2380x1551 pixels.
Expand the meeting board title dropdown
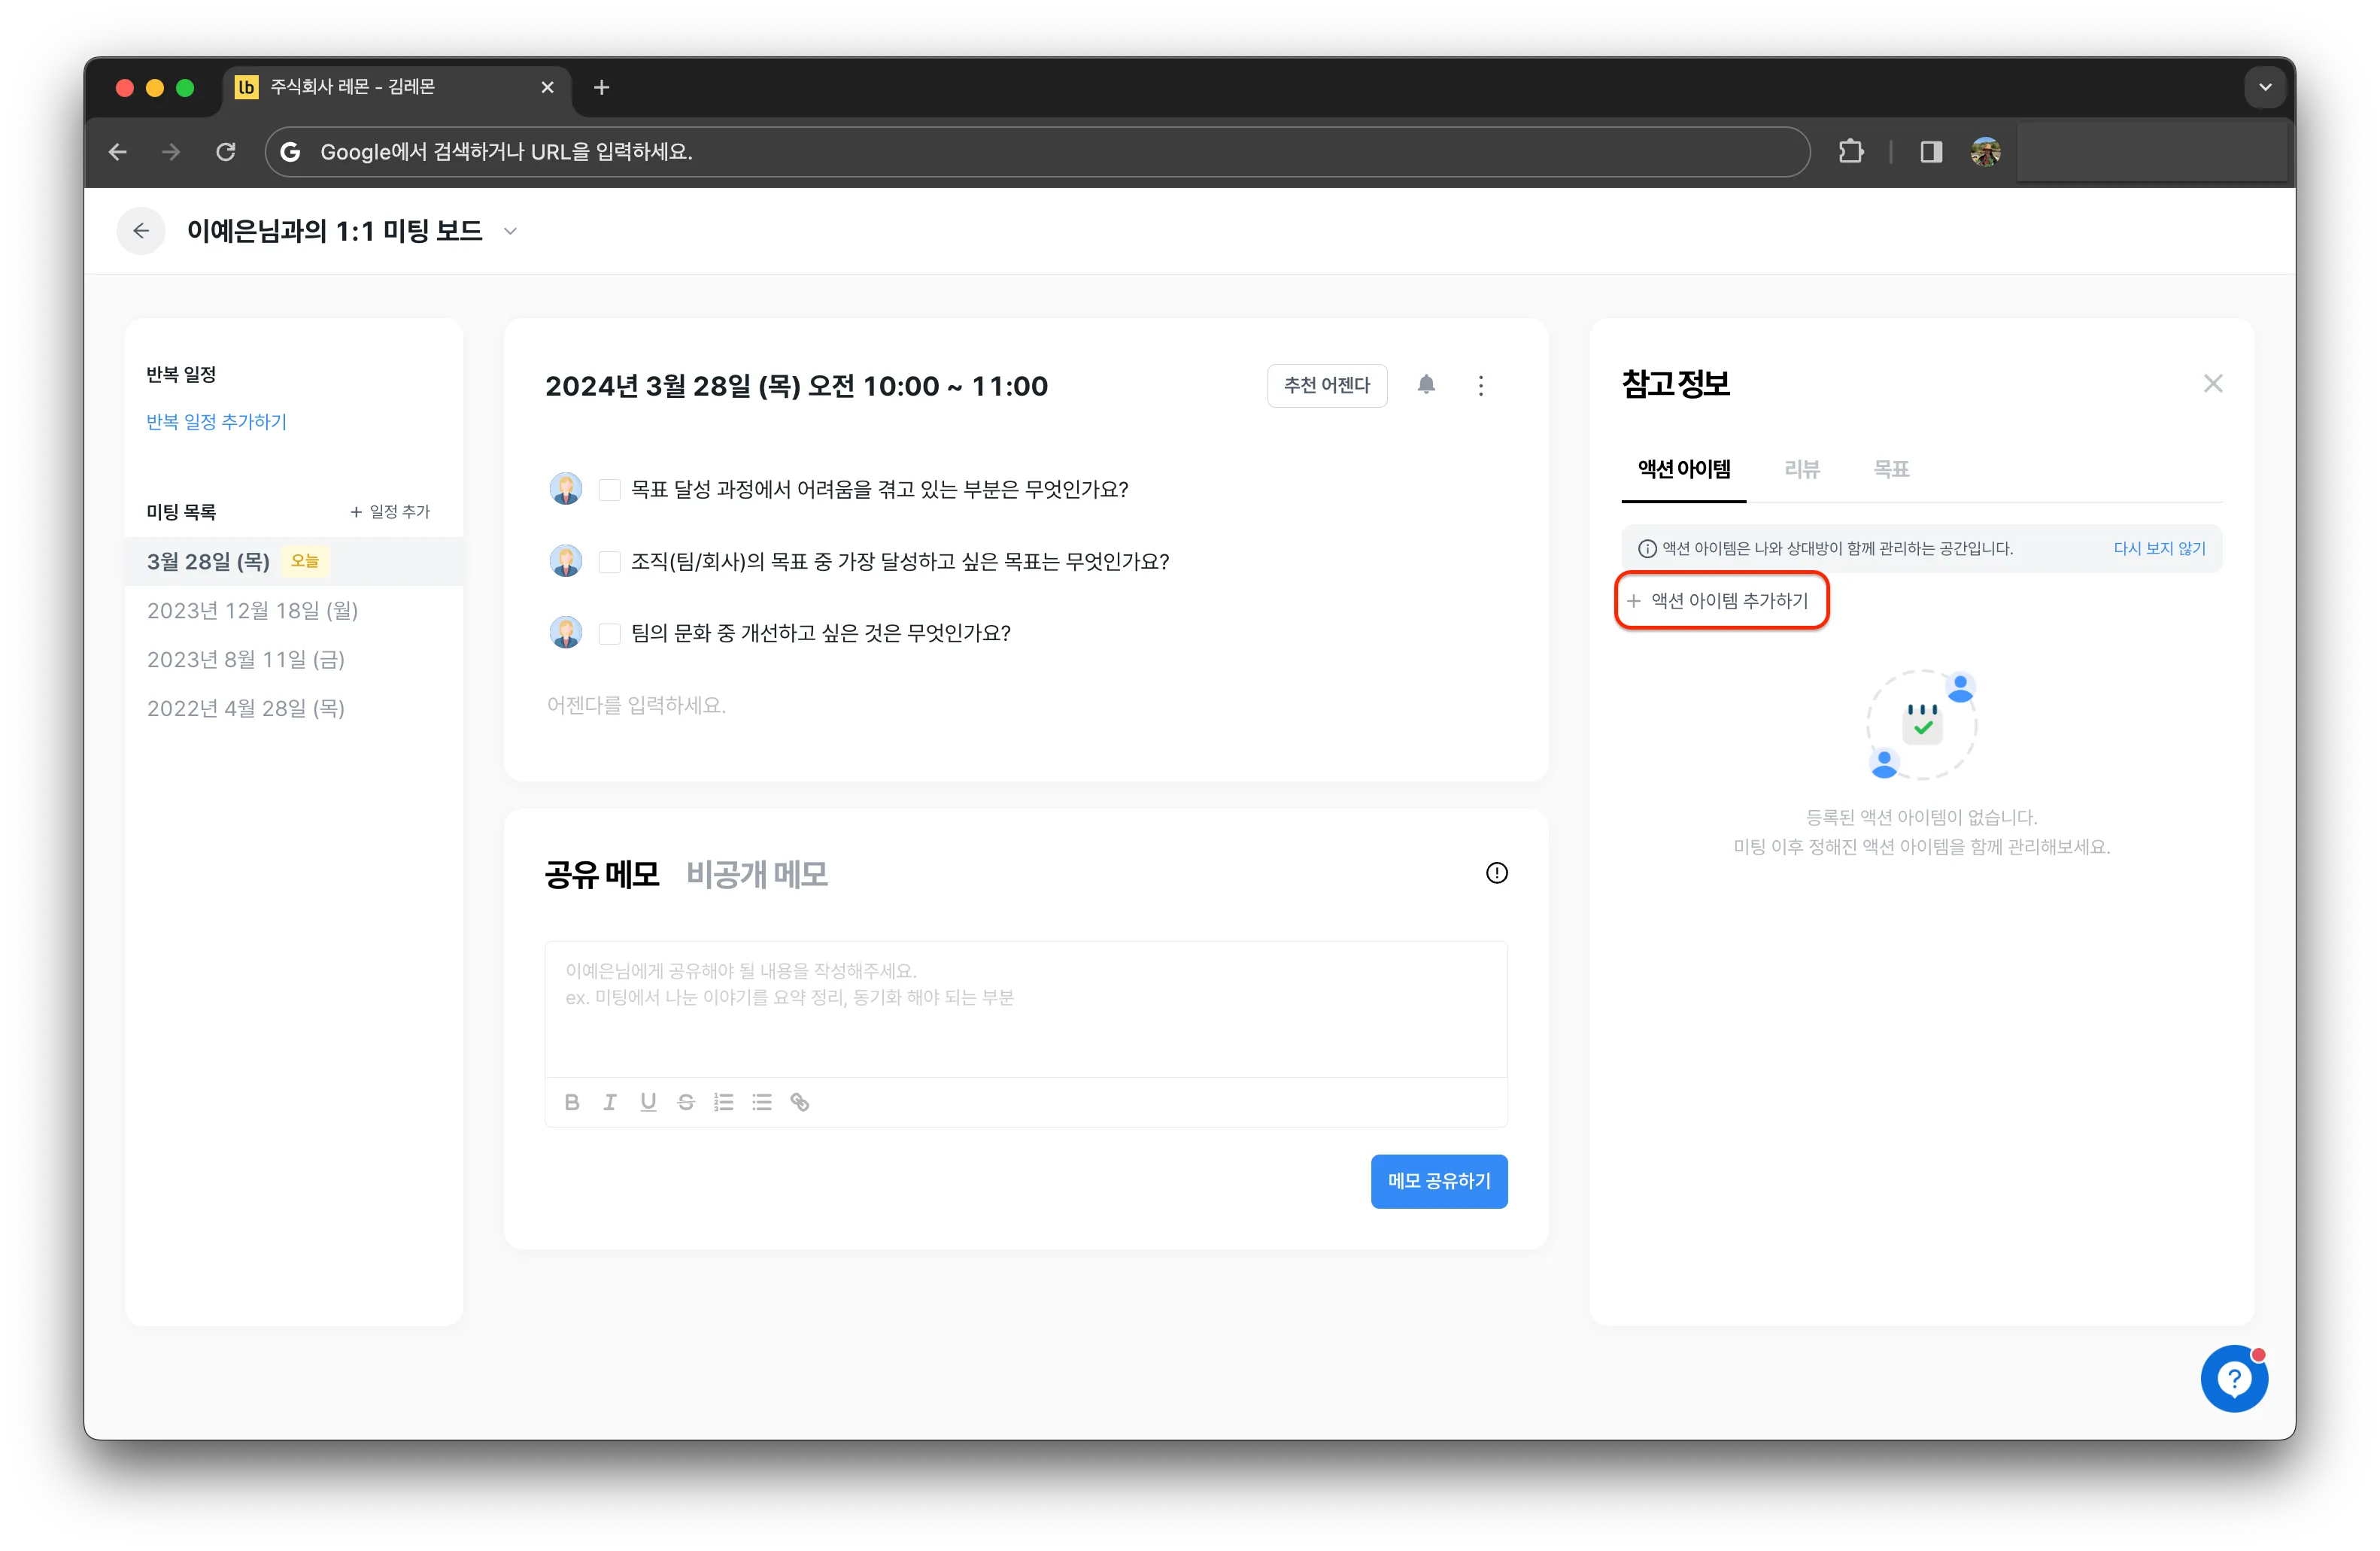pos(510,232)
